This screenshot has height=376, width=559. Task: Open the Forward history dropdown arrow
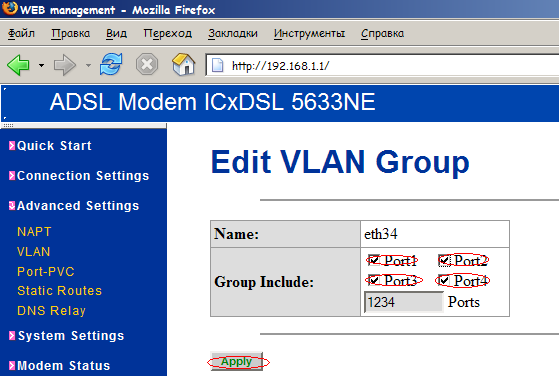tap(88, 66)
